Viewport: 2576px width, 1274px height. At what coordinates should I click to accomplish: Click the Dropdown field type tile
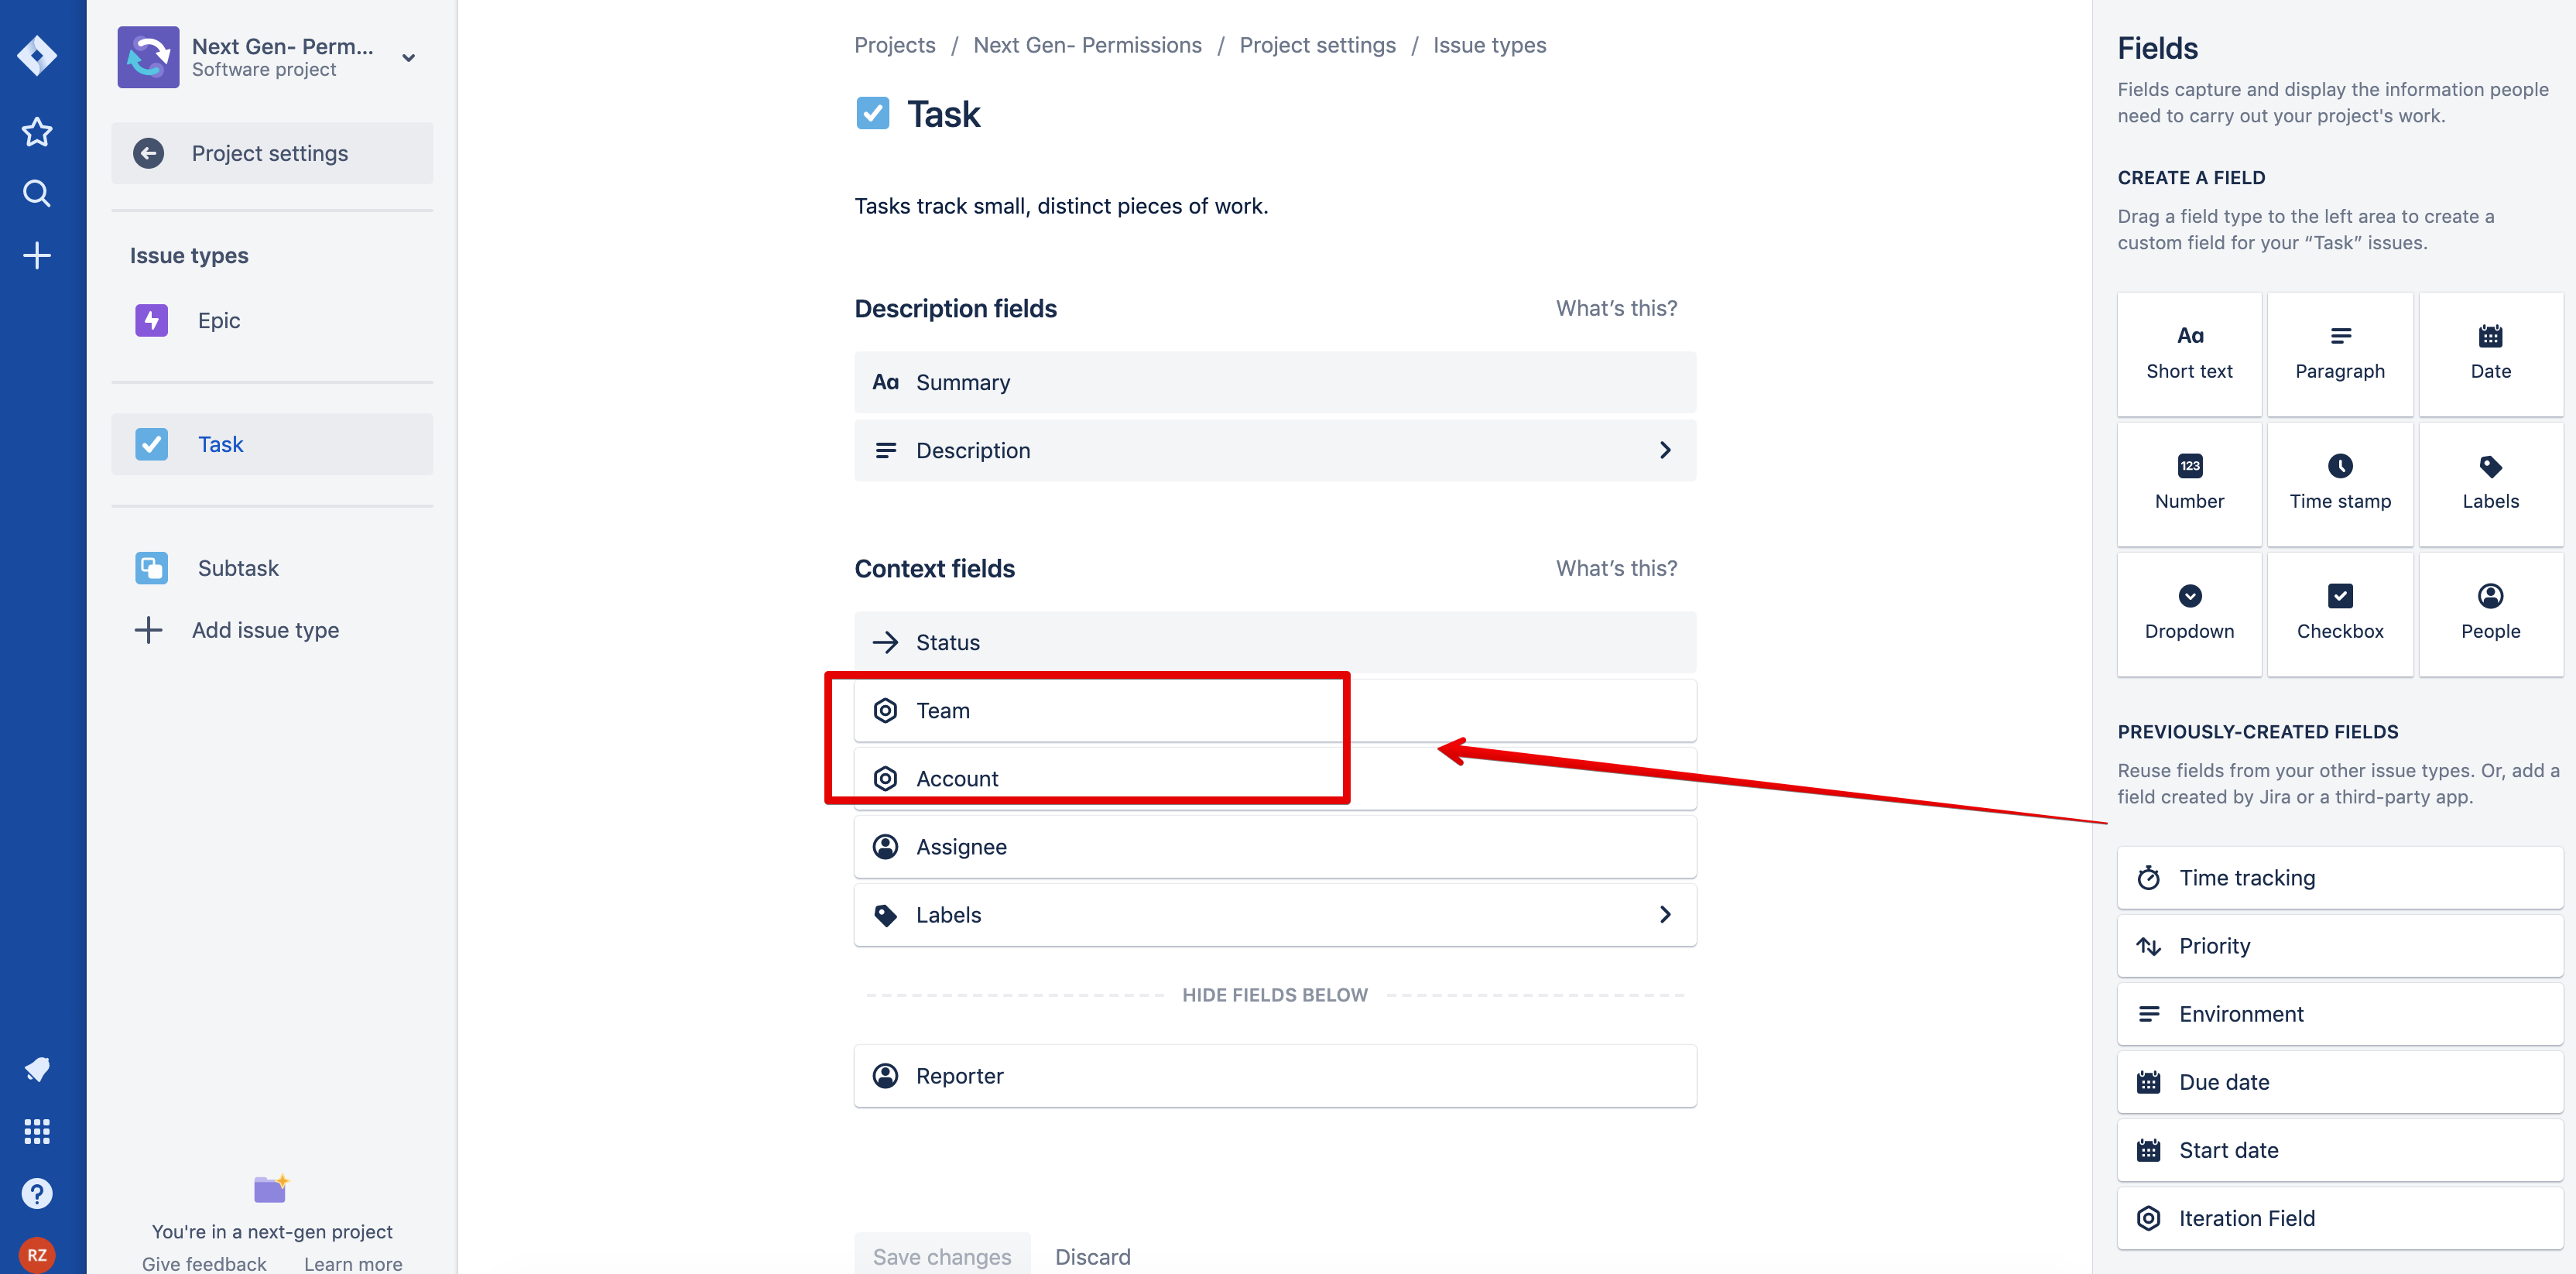tap(2189, 613)
